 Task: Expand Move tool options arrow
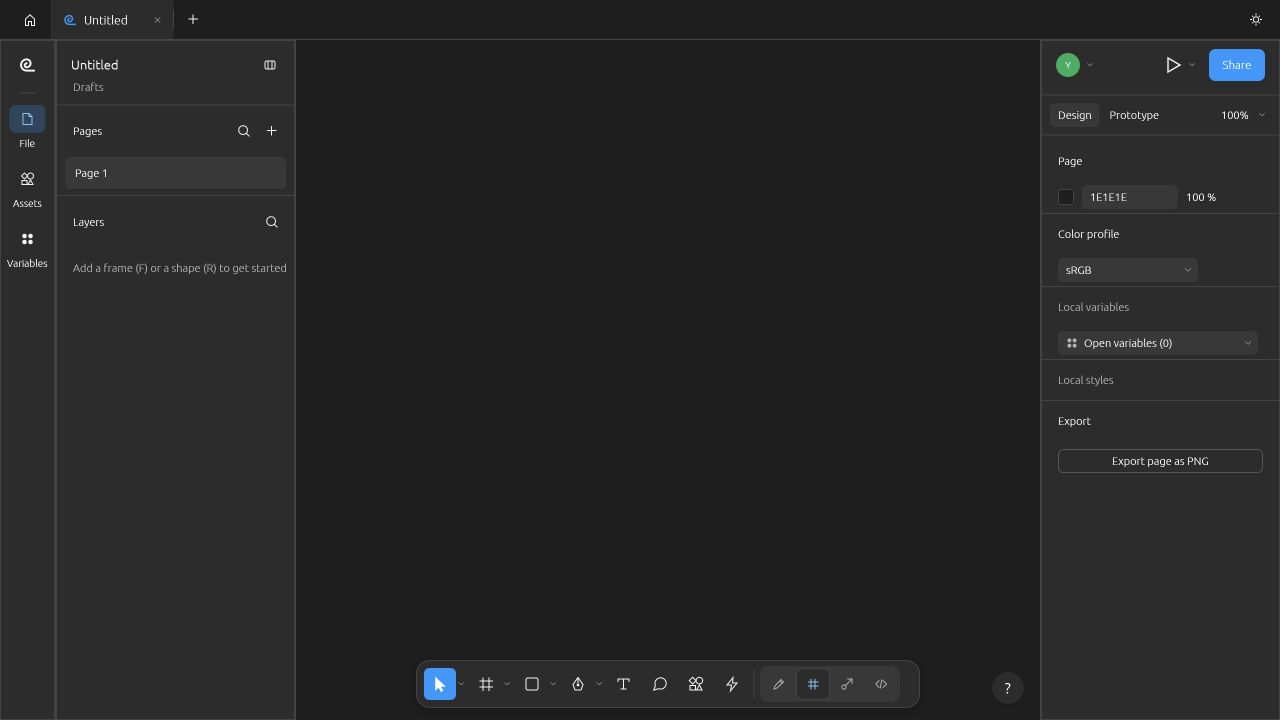tap(461, 684)
